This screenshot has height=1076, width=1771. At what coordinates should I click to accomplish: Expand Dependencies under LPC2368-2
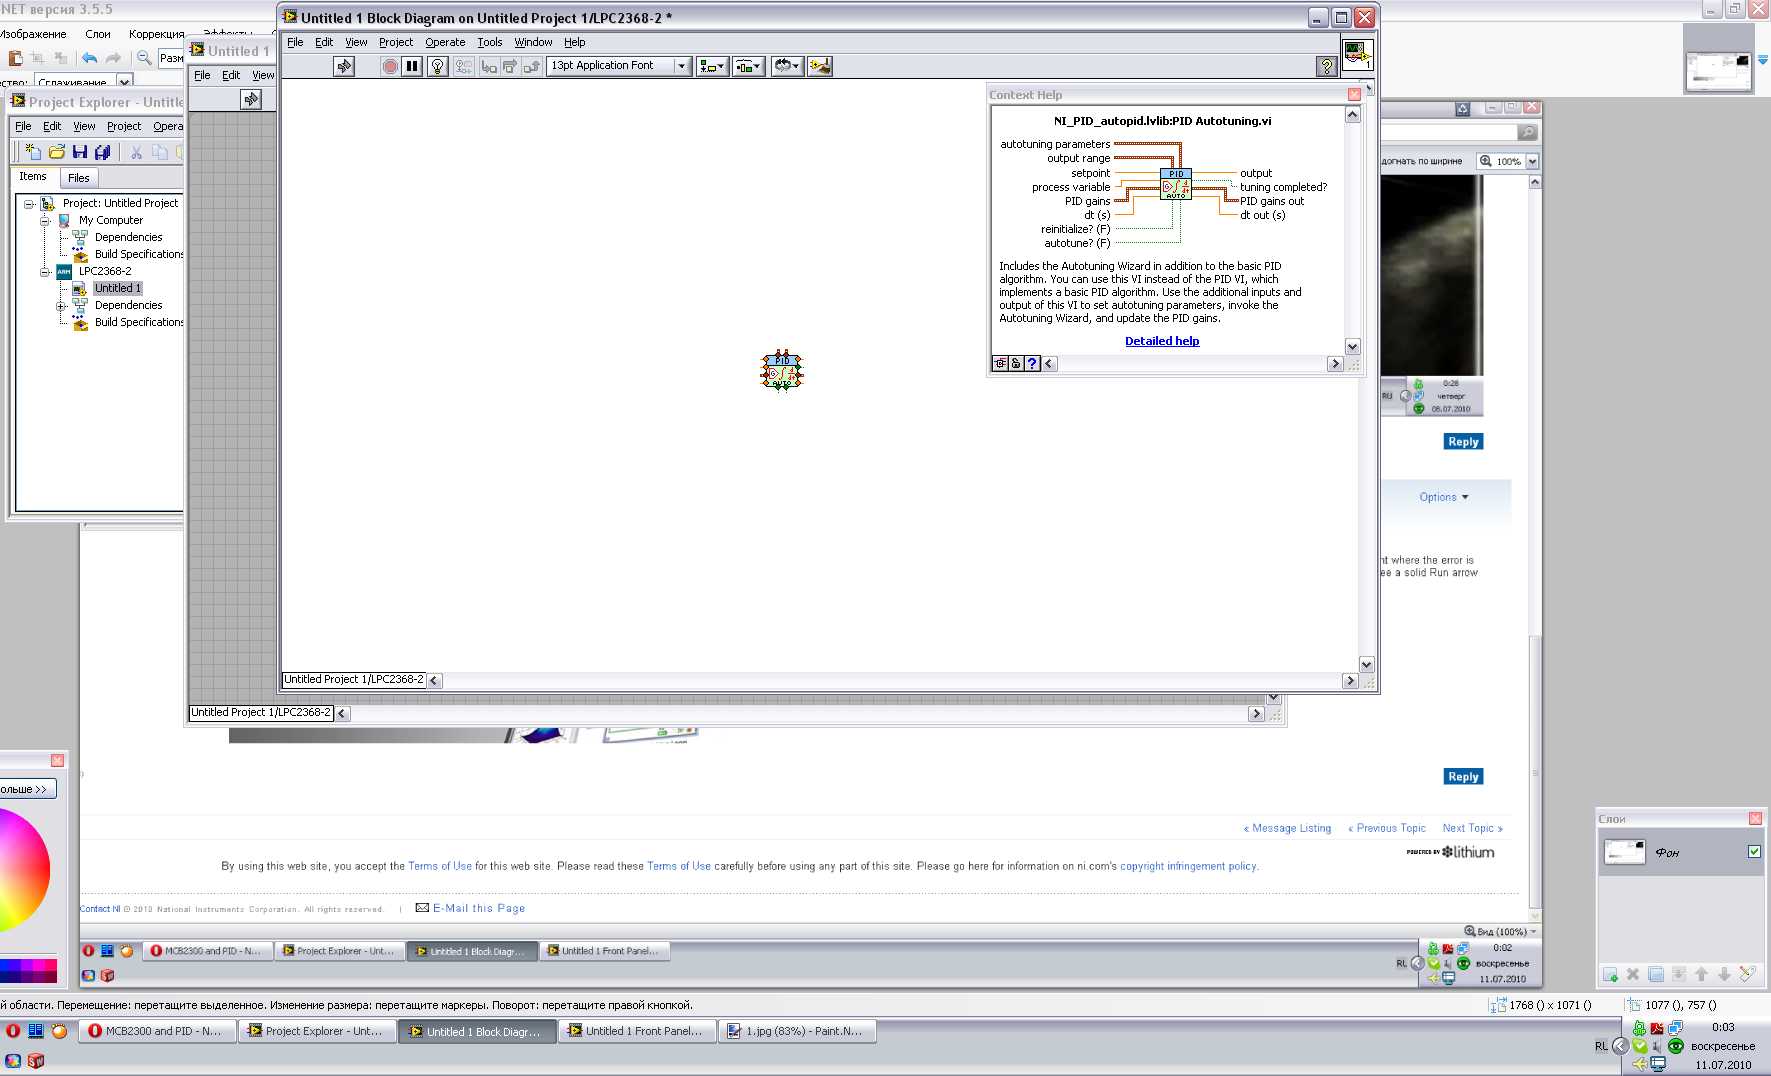pos(61,305)
